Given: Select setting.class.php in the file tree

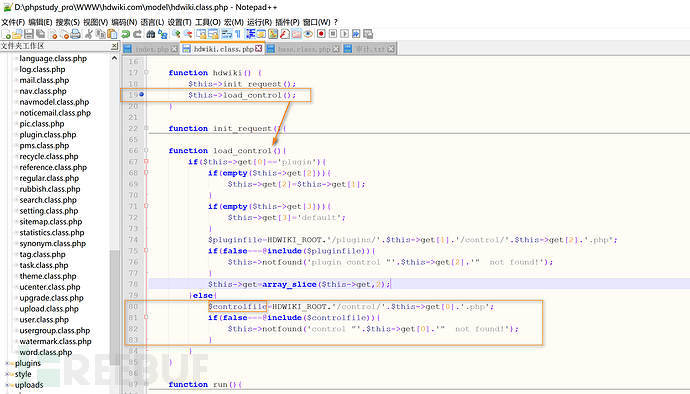Looking at the screenshot, I should [x=48, y=211].
